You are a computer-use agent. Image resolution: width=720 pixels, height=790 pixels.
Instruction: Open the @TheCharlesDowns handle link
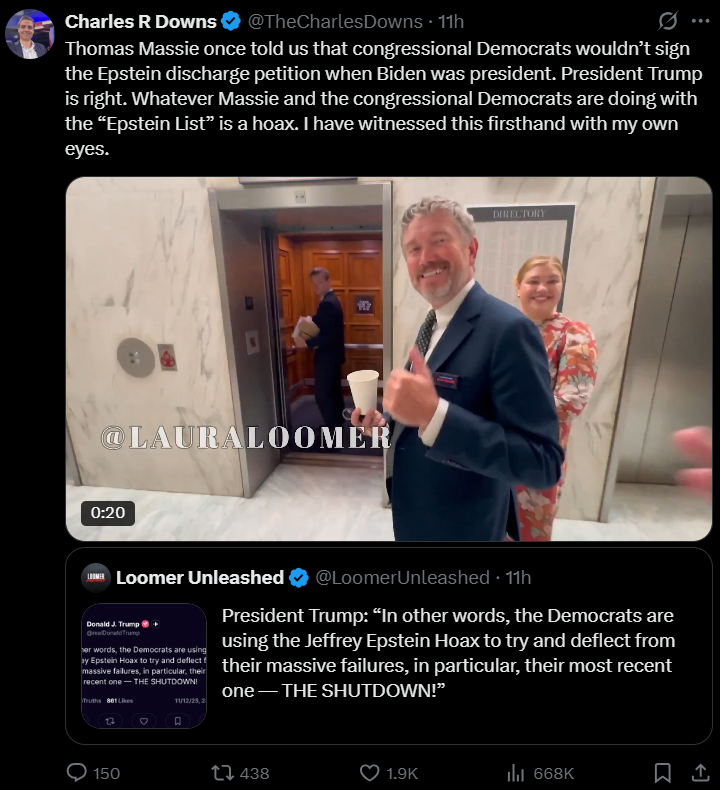coord(335,22)
